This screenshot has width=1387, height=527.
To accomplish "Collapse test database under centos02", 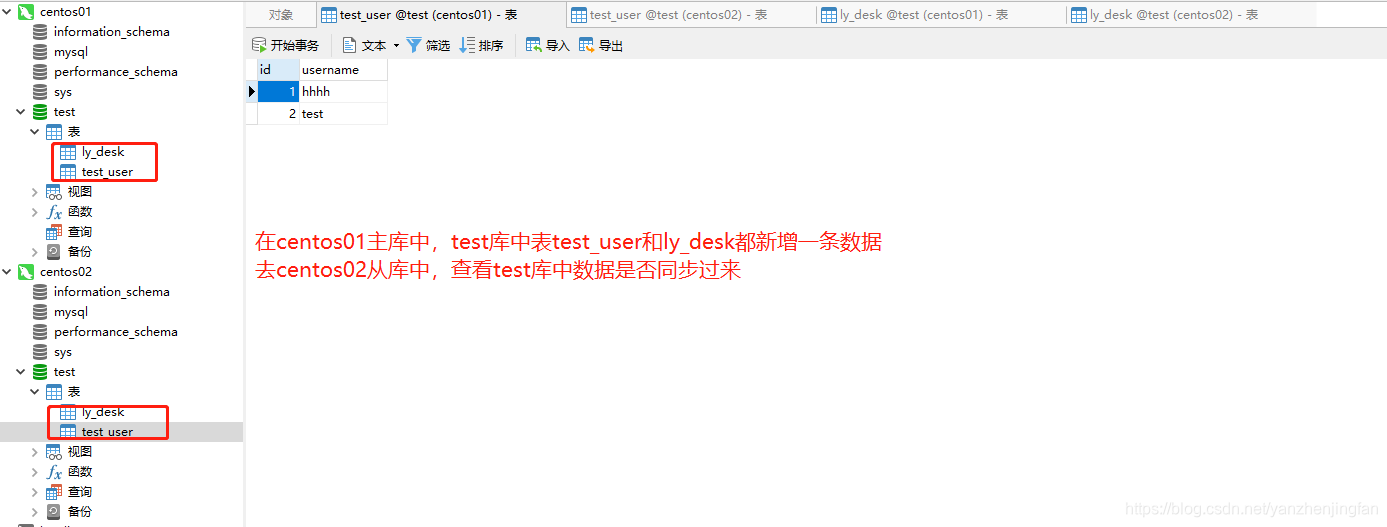I will tap(21, 372).
